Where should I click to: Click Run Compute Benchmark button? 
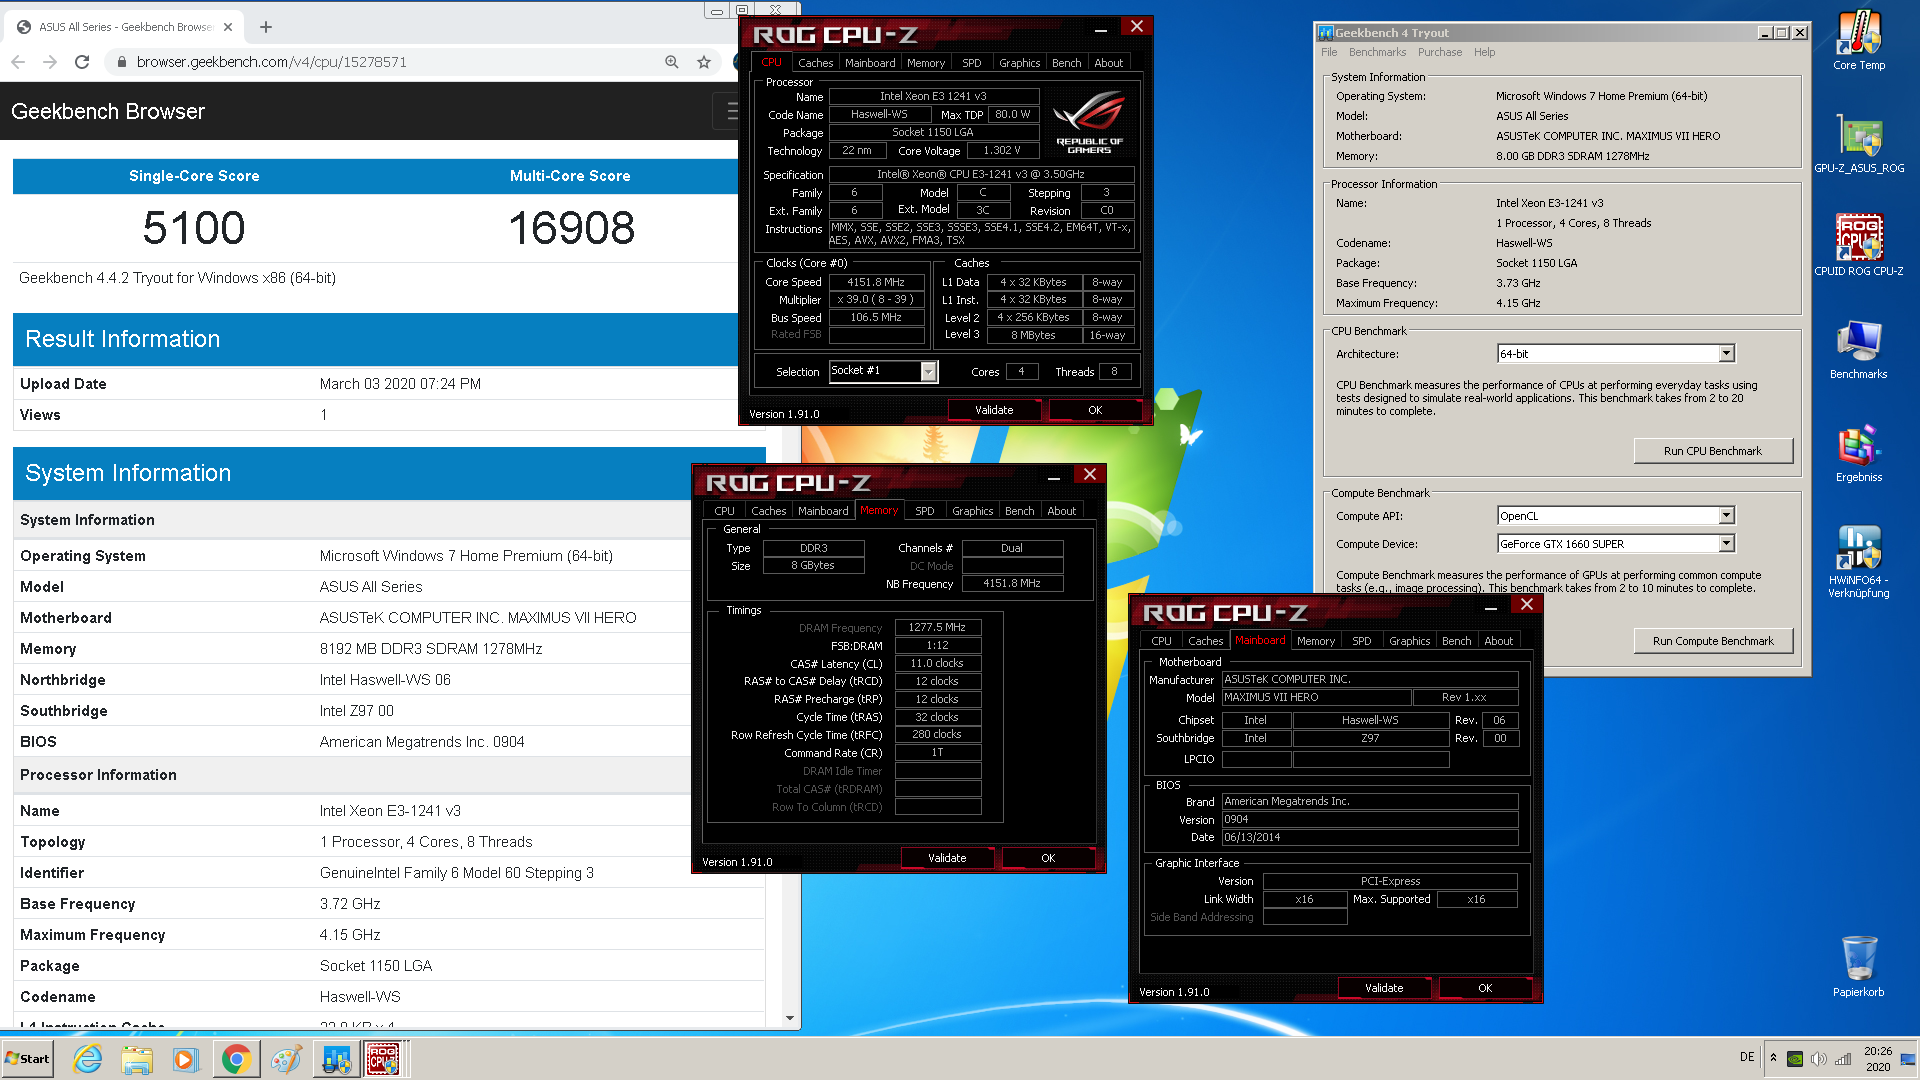click(x=1713, y=641)
